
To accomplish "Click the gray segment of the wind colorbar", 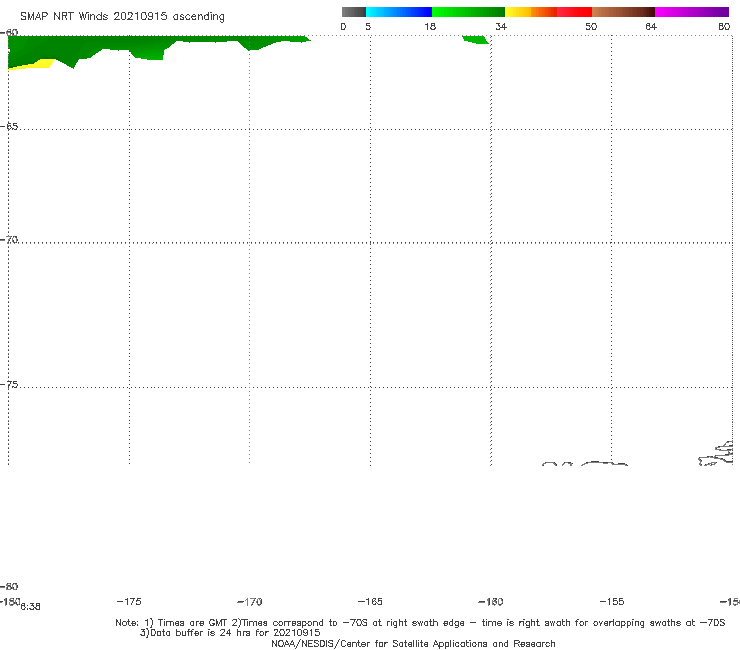I will [354, 12].
